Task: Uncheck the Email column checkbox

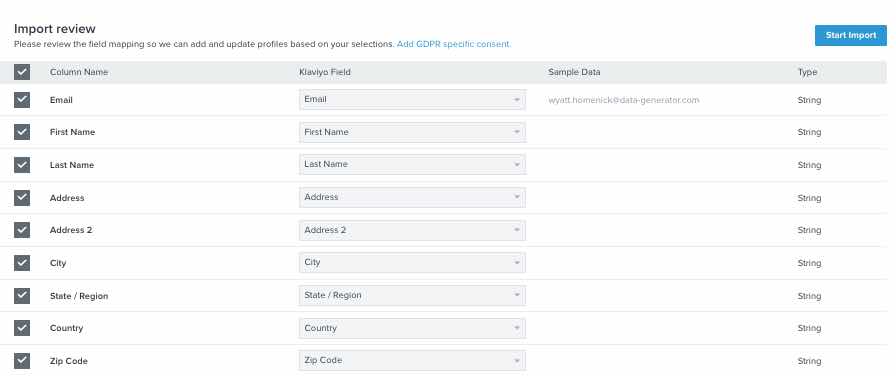Action: [x=22, y=100]
